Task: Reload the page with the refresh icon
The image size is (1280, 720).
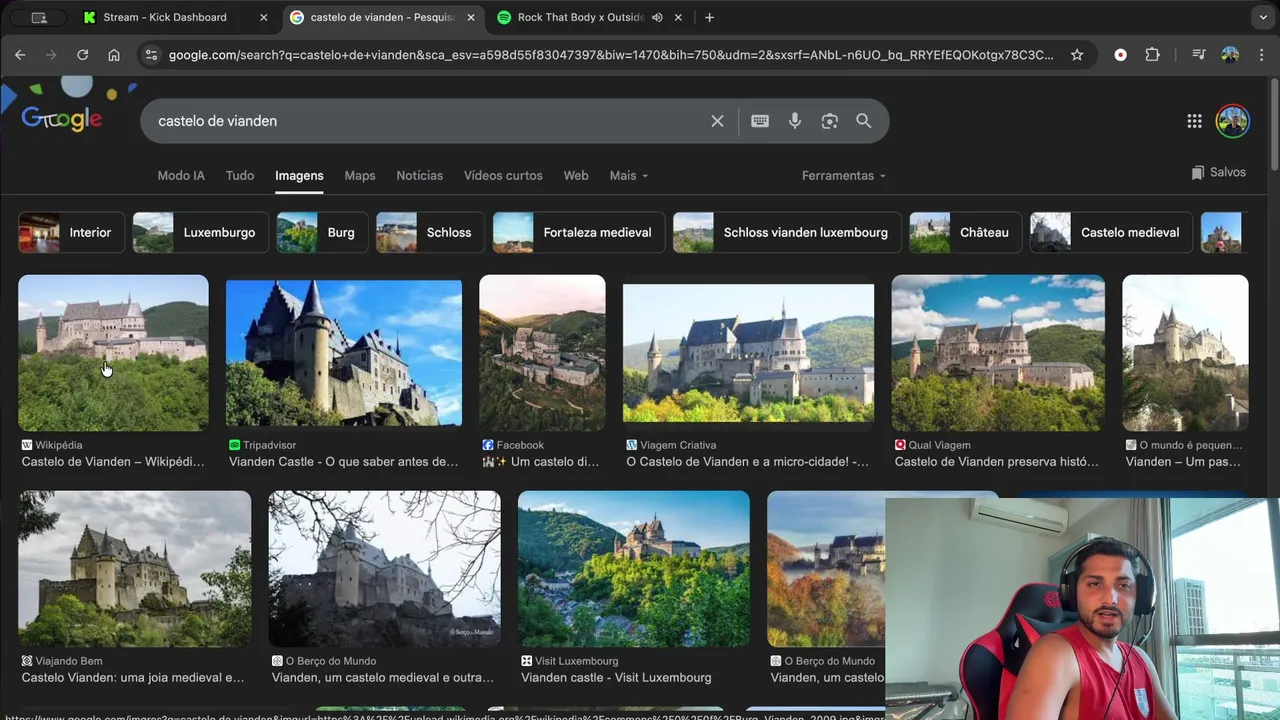Action: (x=83, y=55)
